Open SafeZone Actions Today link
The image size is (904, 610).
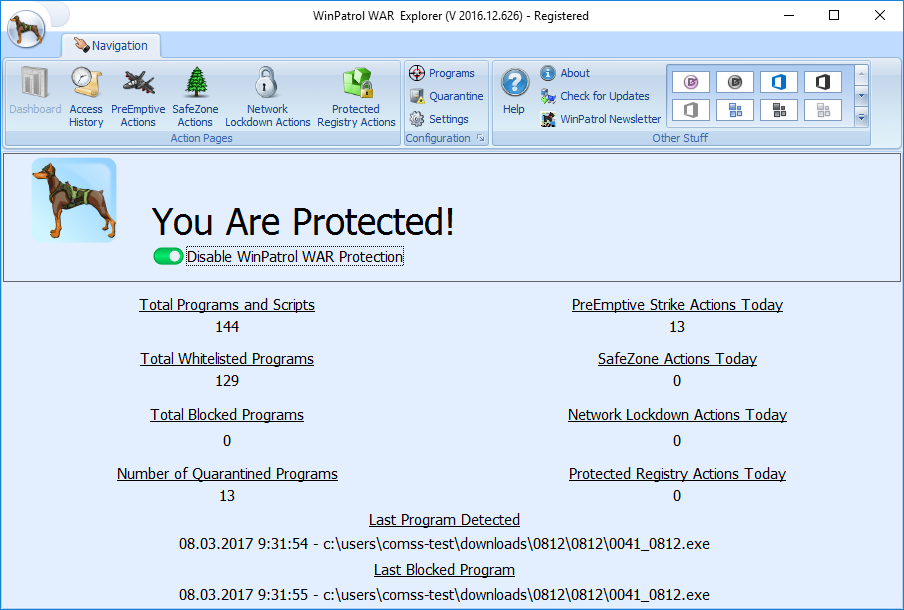pyautogui.click(x=677, y=359)
